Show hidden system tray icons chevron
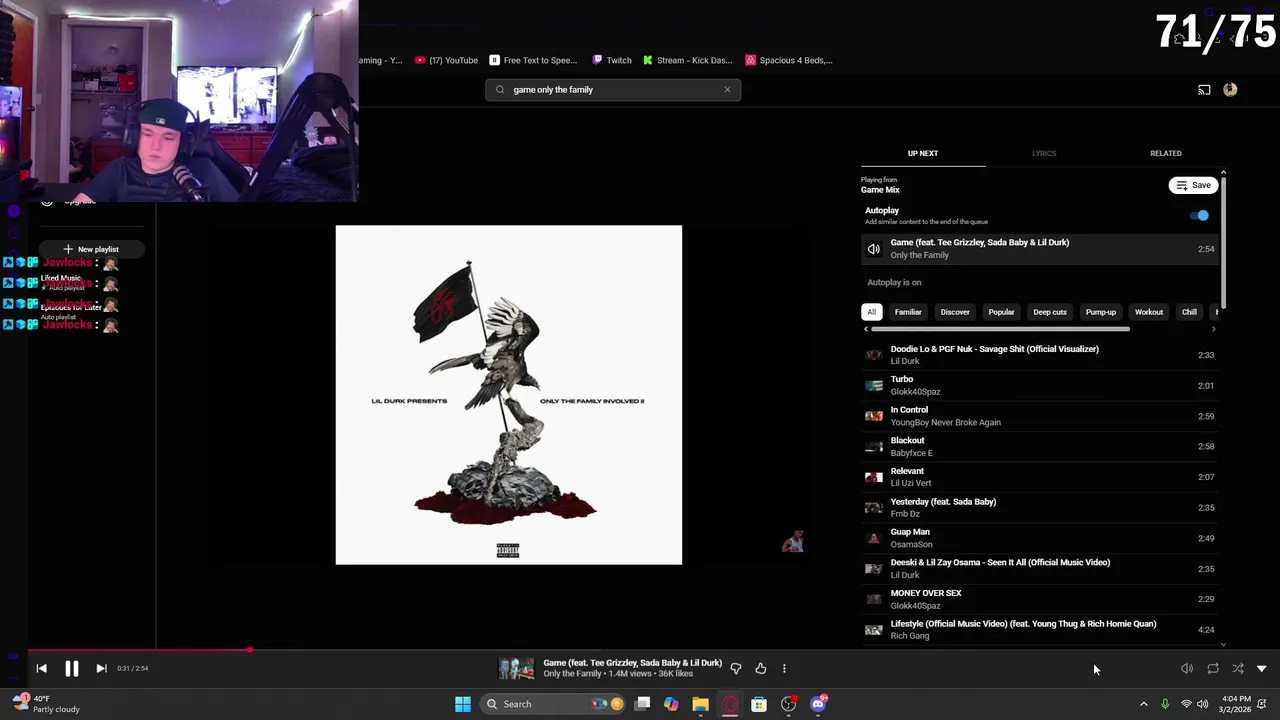The width and height of the screenshot is (1280, 720). (1144, 704)
